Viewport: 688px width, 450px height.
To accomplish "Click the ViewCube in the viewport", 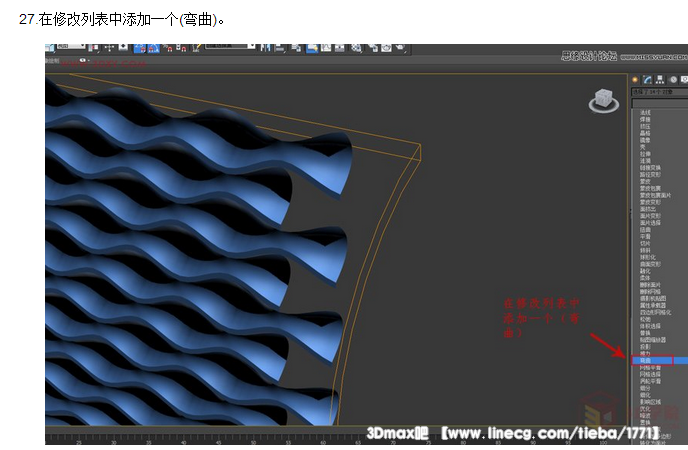I will [604, 100].
